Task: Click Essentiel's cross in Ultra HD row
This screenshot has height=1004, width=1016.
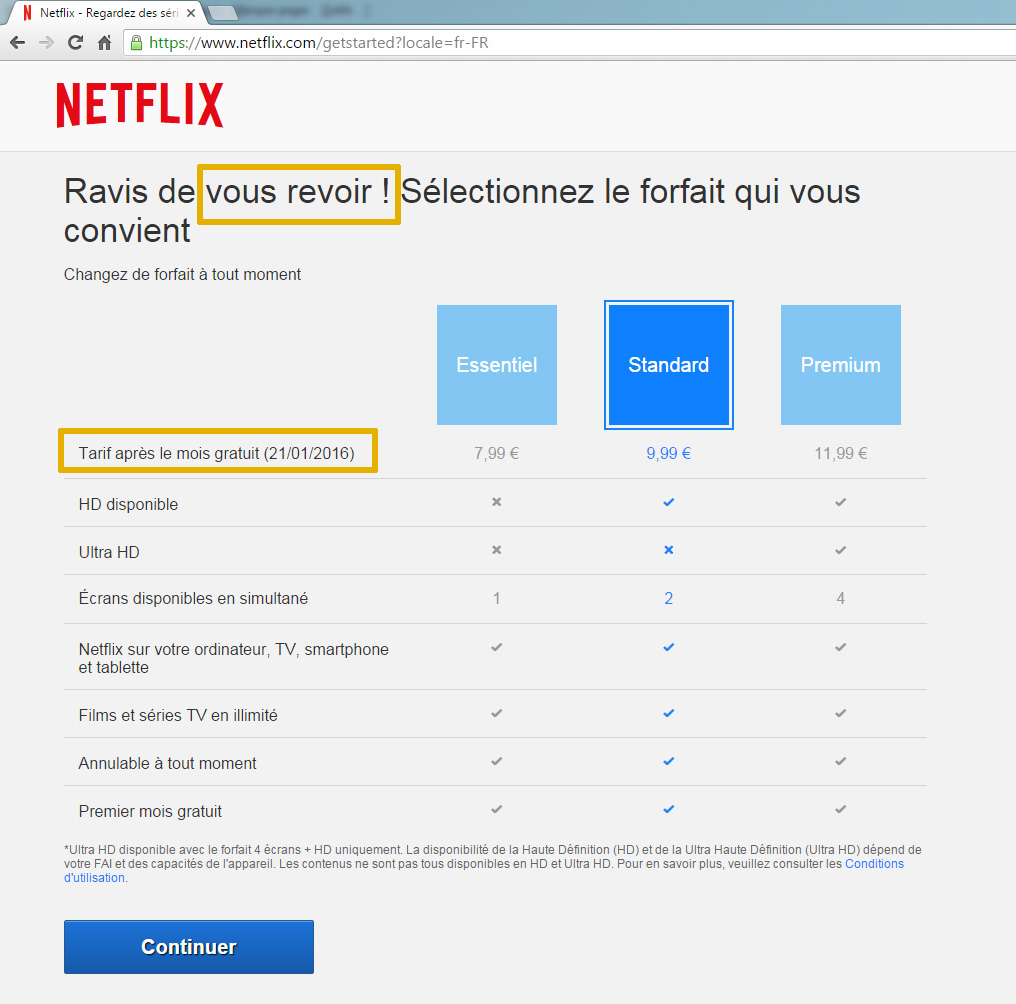Action: 496,550
